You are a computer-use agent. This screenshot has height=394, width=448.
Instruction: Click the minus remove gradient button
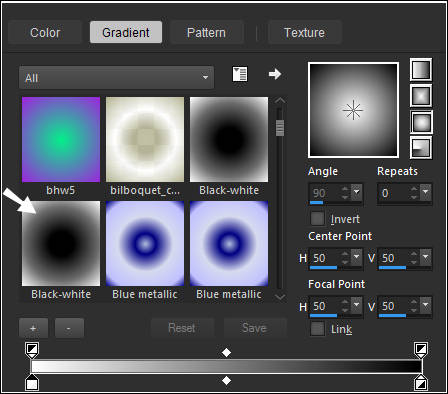point(69,328)
